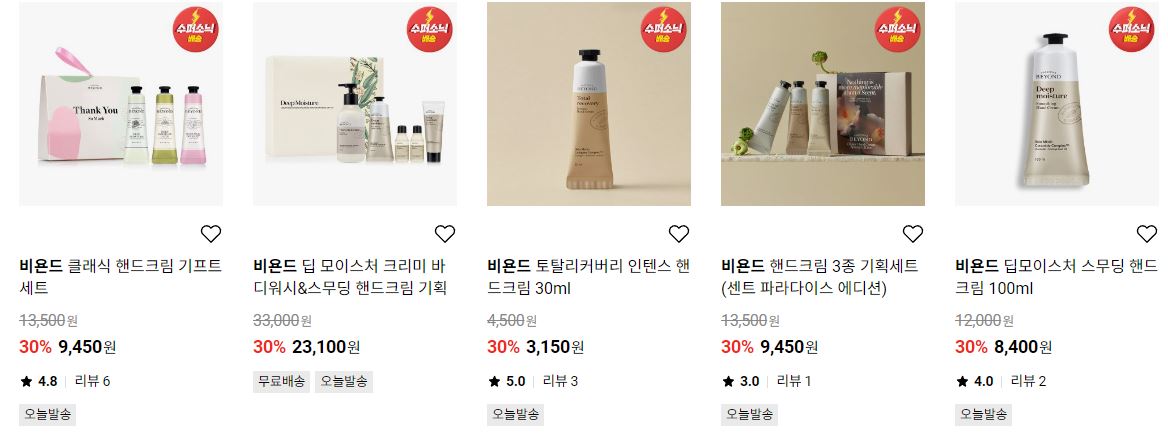
Task: Click the 무료배송 tag on body wash set
Action: coord(282,382)
